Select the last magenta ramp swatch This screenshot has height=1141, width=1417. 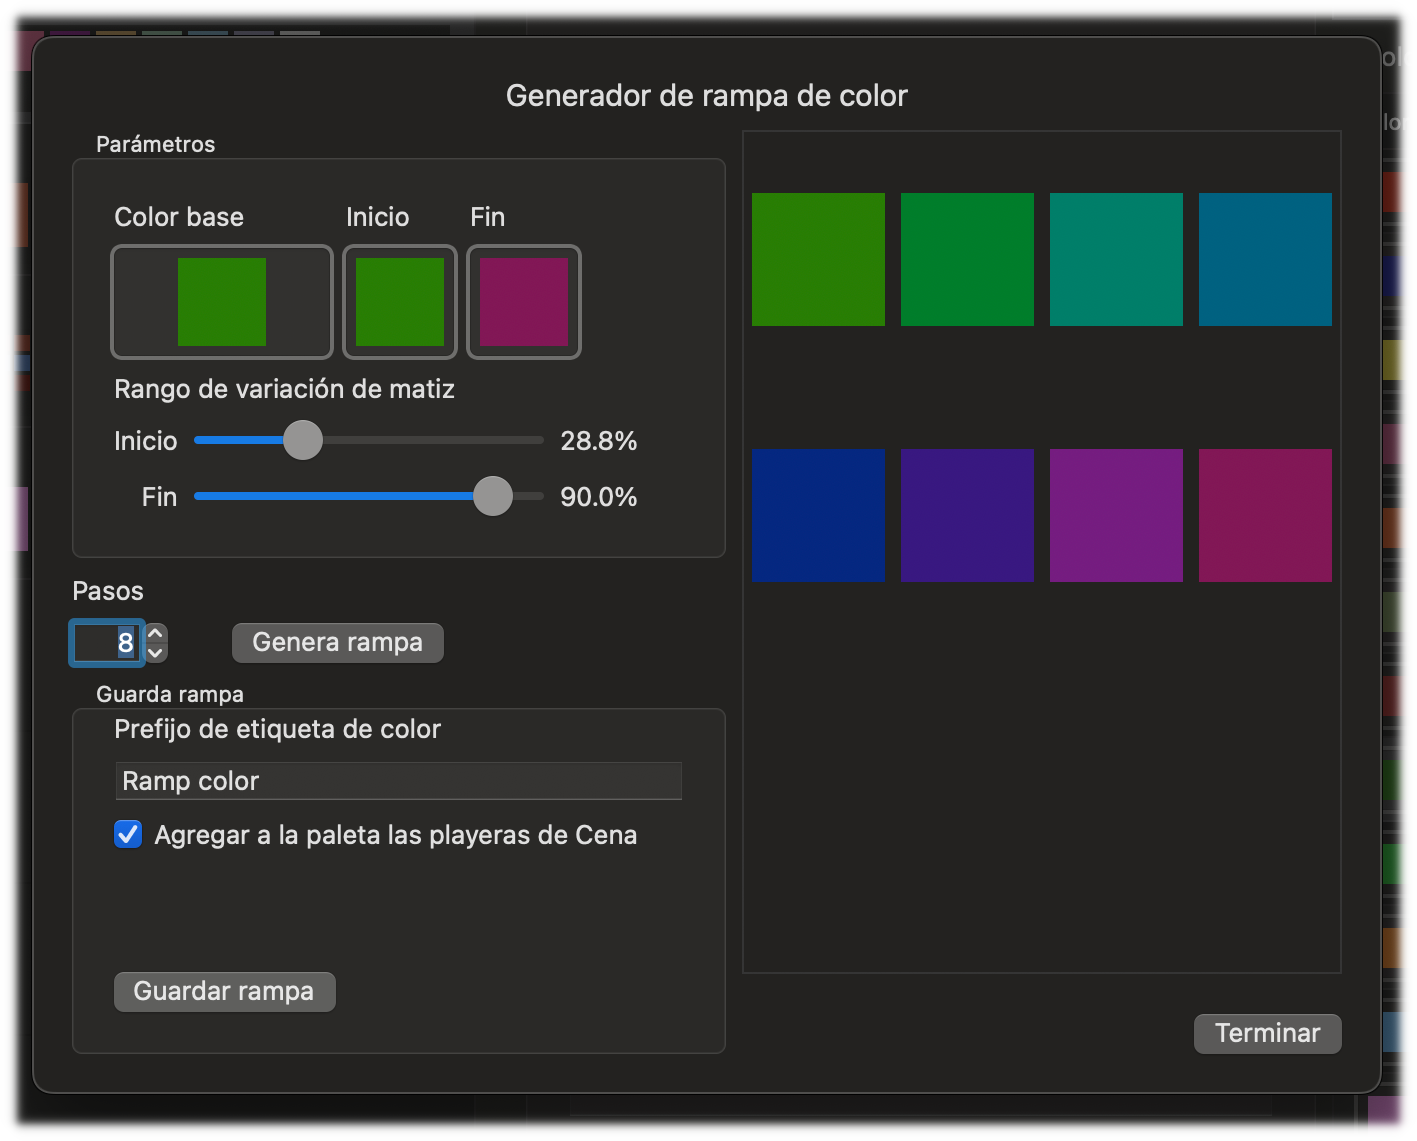click(1265, 515)
